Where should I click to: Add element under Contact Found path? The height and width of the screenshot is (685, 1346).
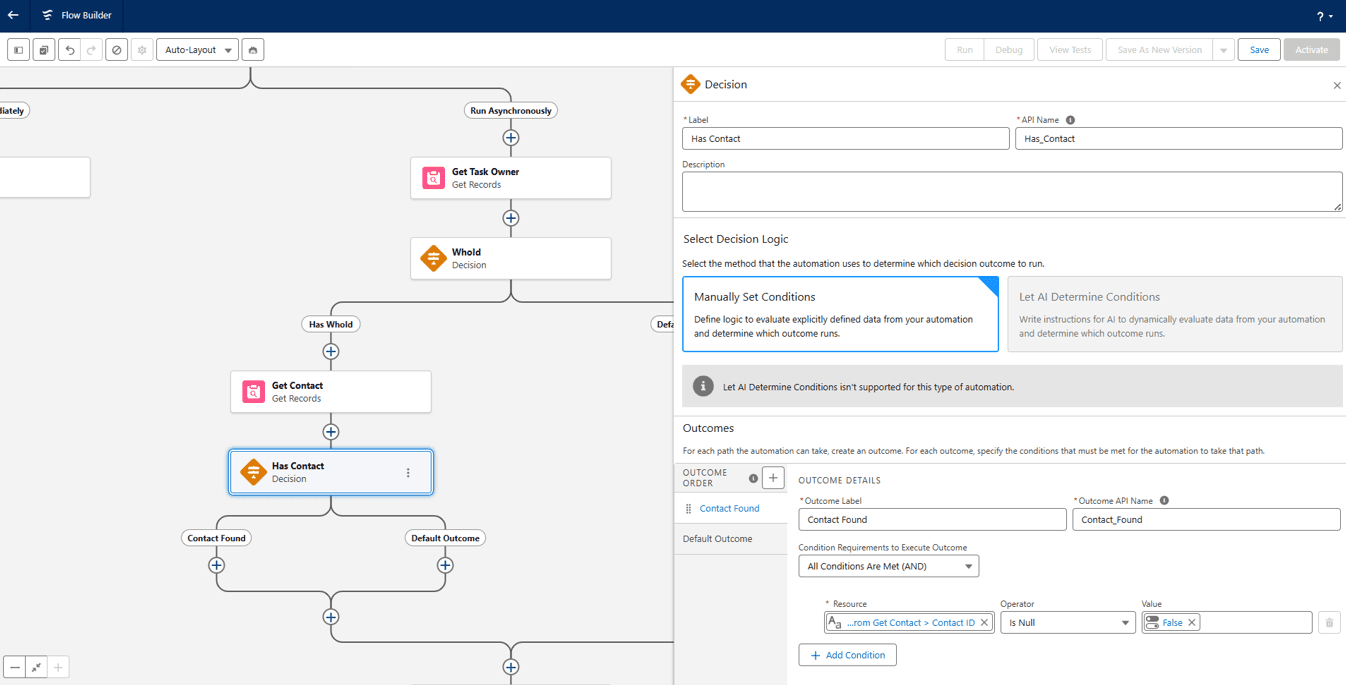(x=216, y=565)
